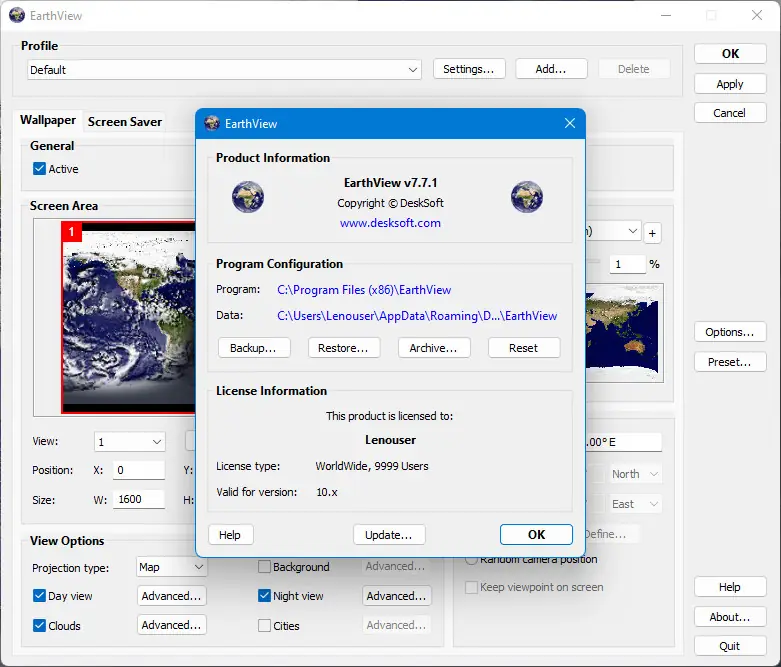Switch to the Screen Saver tab
This screenshot has height=667, width=781.
(125, 122)
